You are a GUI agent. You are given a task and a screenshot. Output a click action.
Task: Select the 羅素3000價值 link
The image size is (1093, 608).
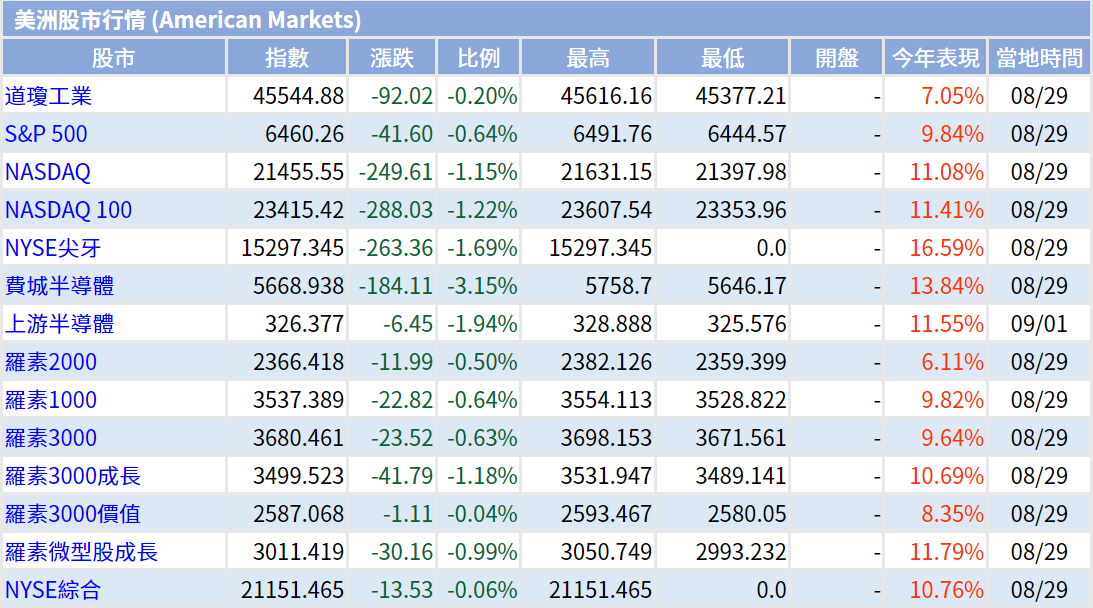coord(72,514)
